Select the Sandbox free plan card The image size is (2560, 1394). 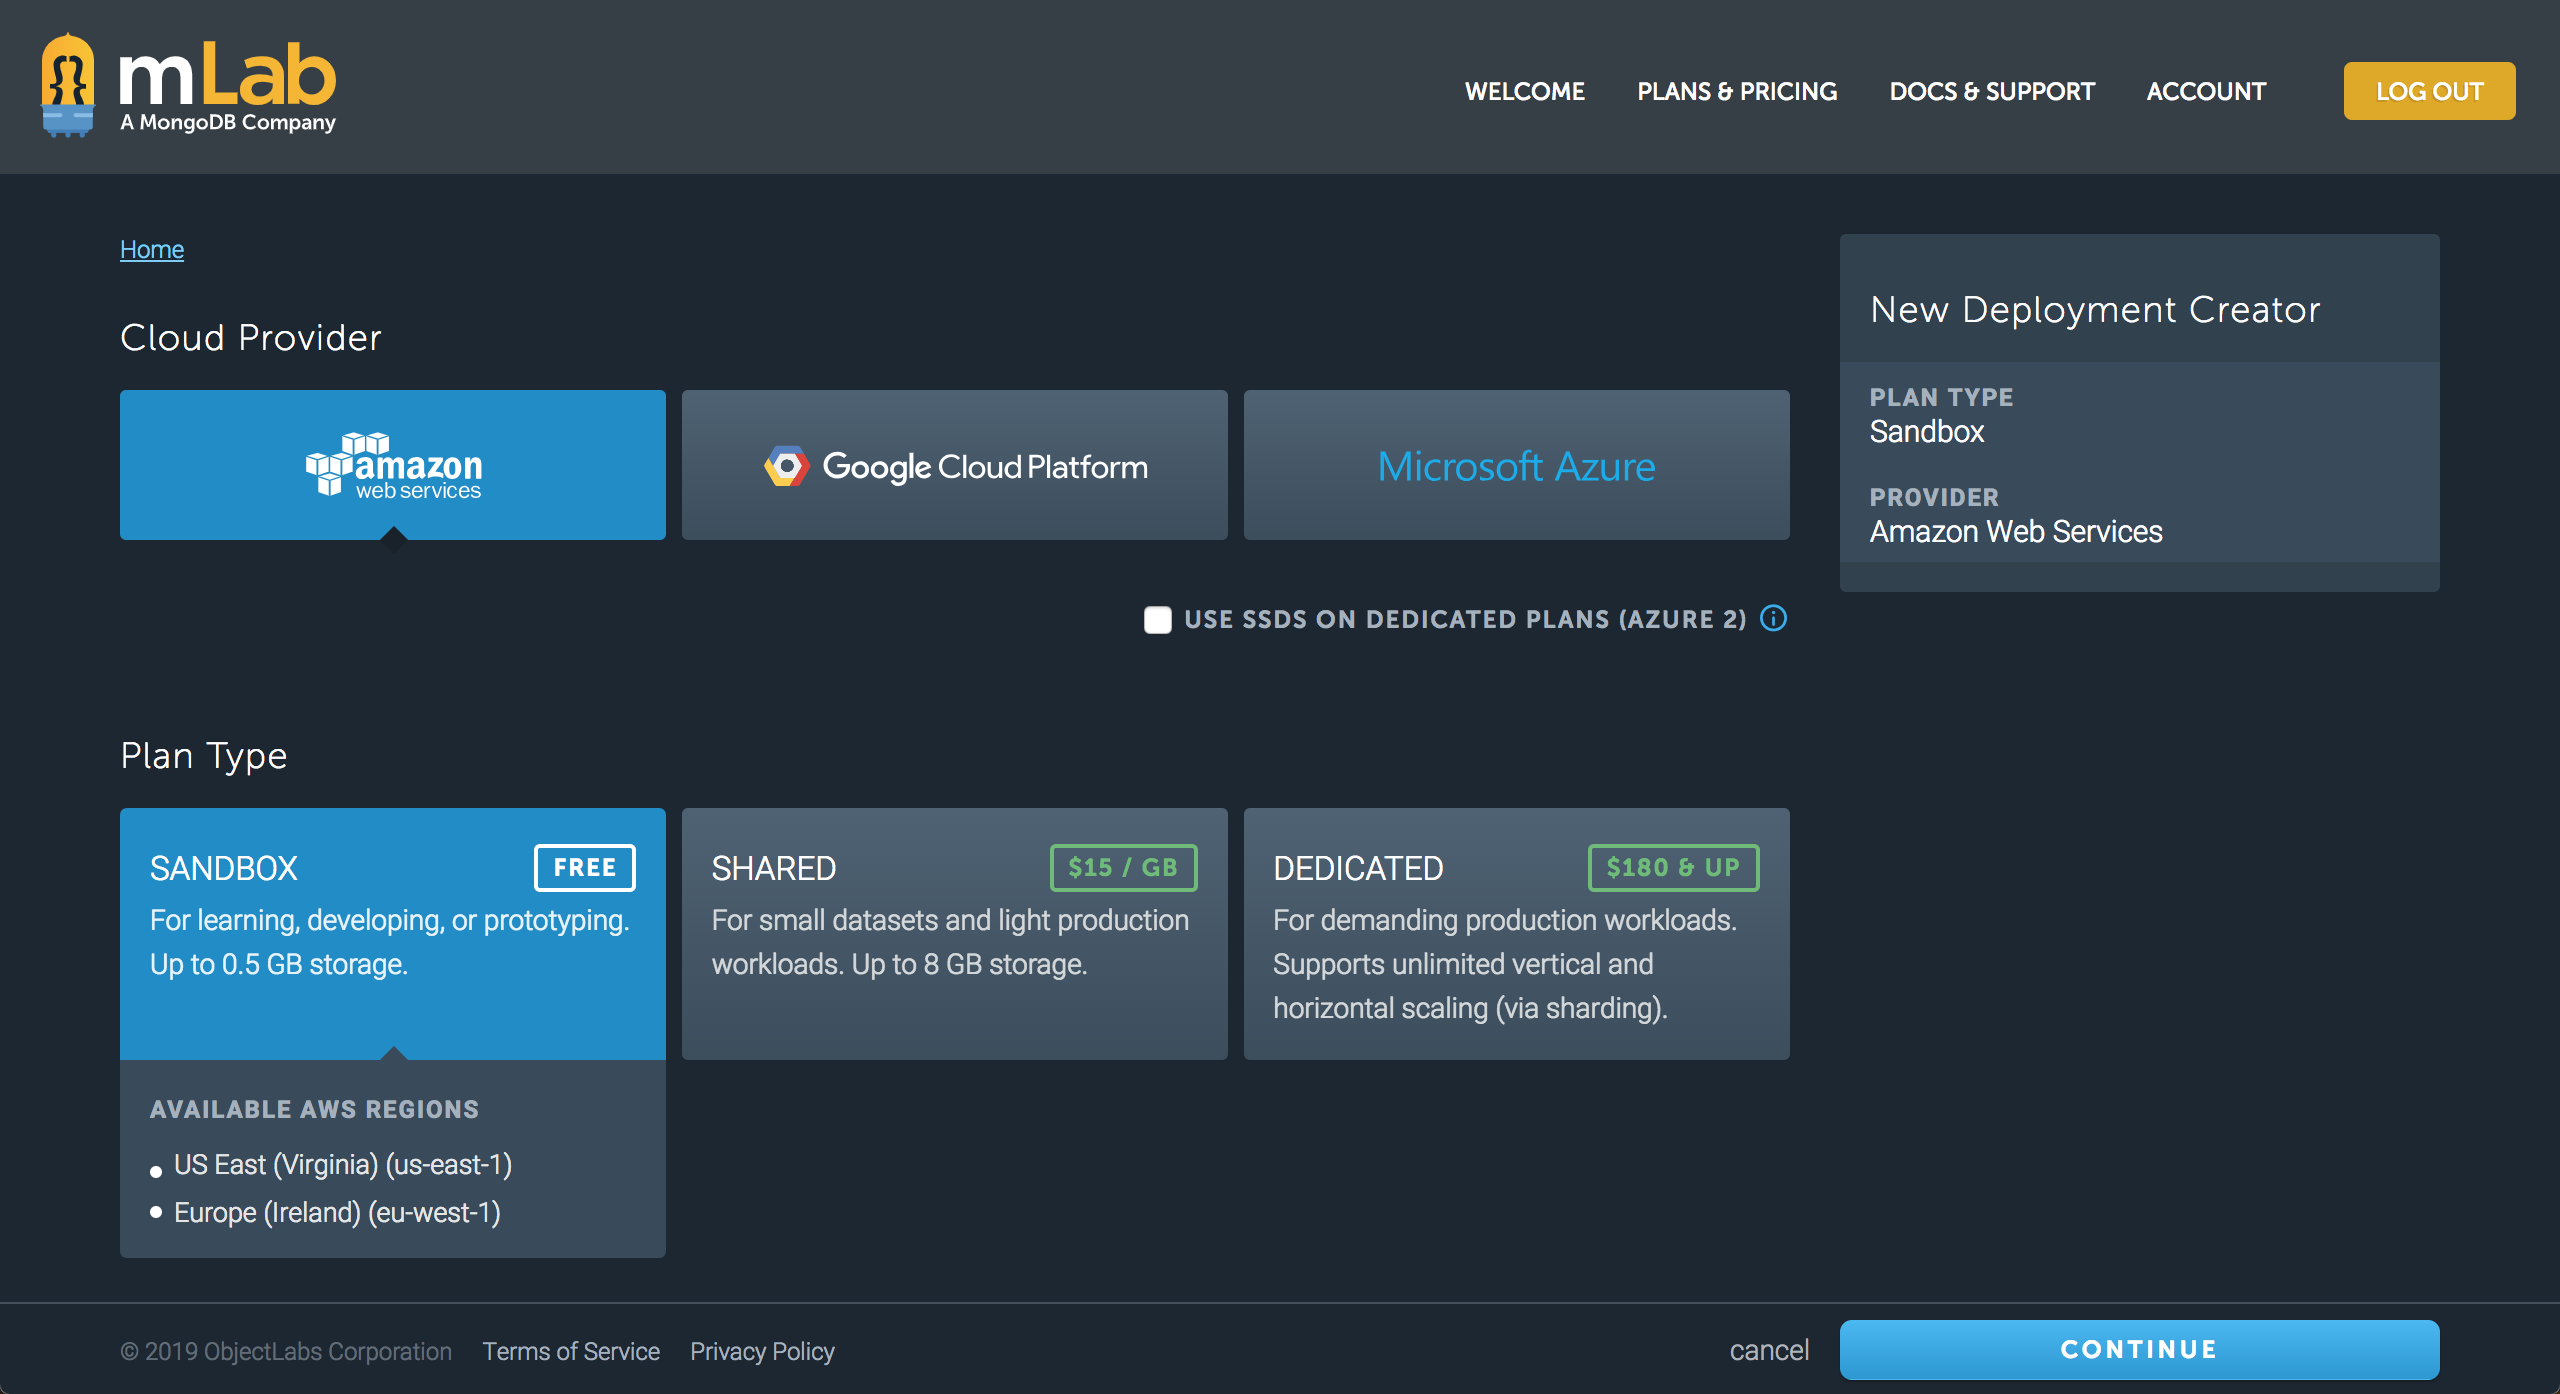(x=393, y=934)
